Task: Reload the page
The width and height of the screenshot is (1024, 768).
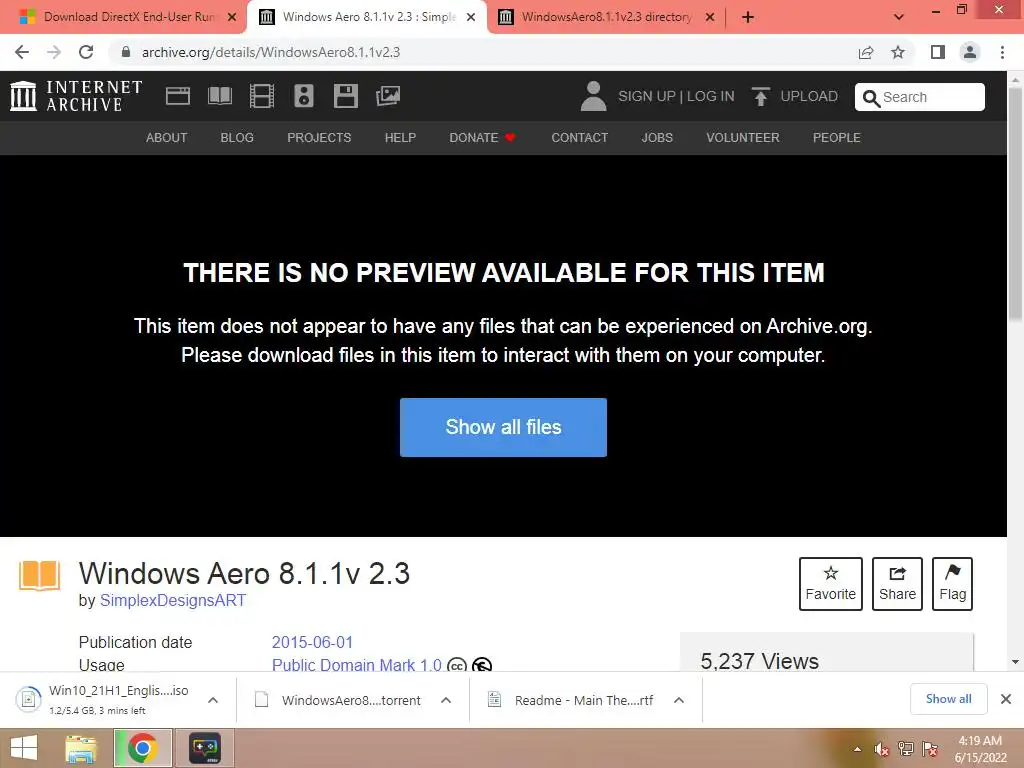Action: (86, 52)
